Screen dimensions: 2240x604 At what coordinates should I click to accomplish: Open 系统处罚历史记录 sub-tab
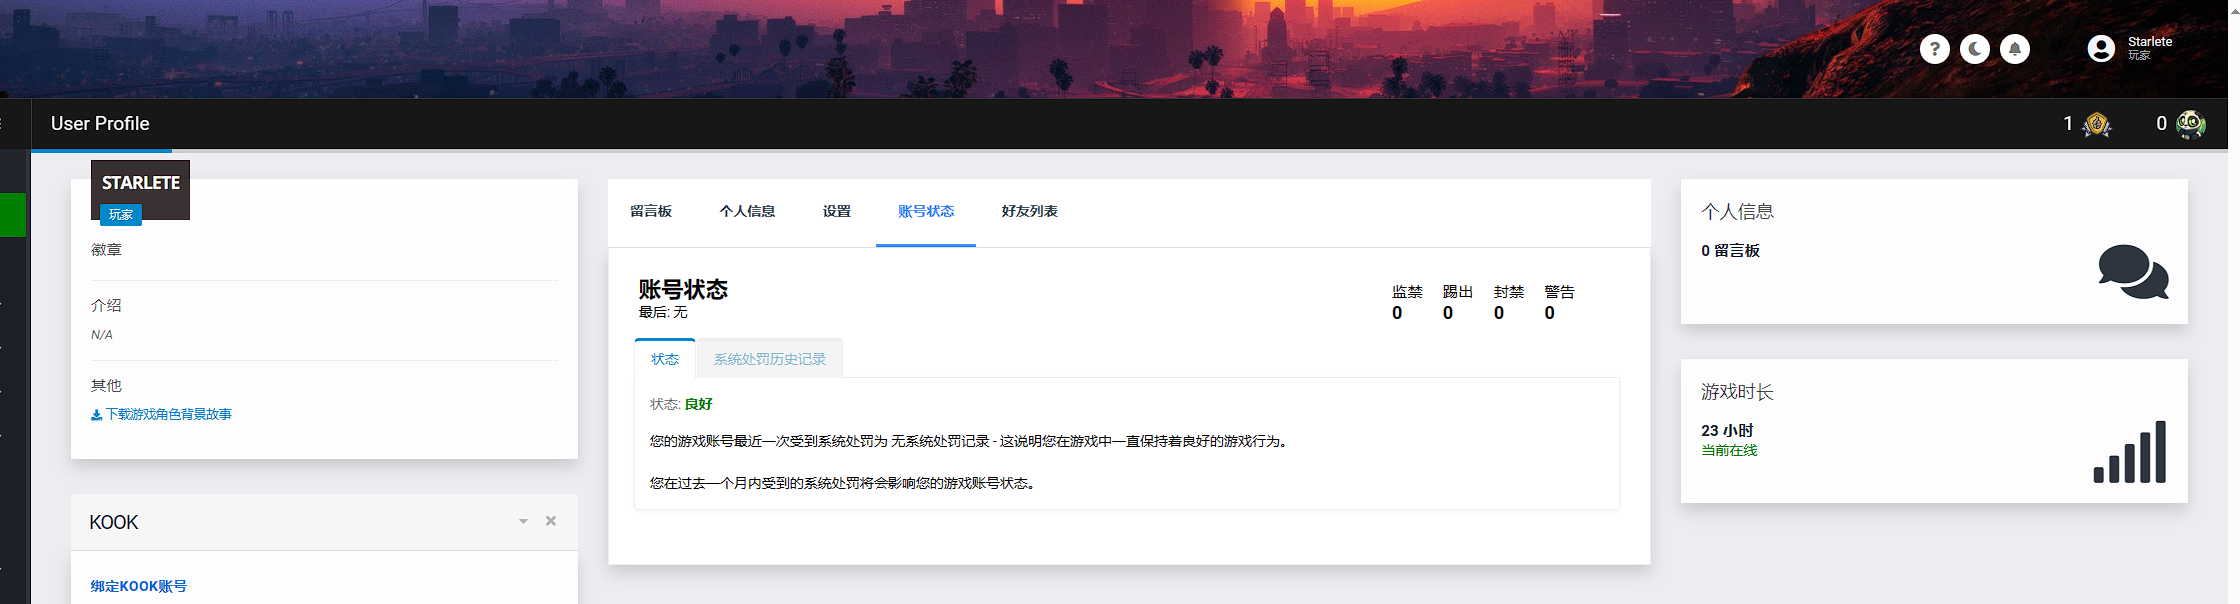click(x=770, y=359)
